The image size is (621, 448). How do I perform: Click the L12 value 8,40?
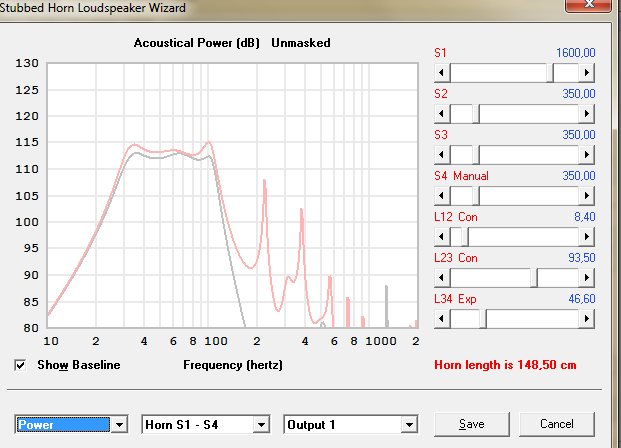[585, 217]
